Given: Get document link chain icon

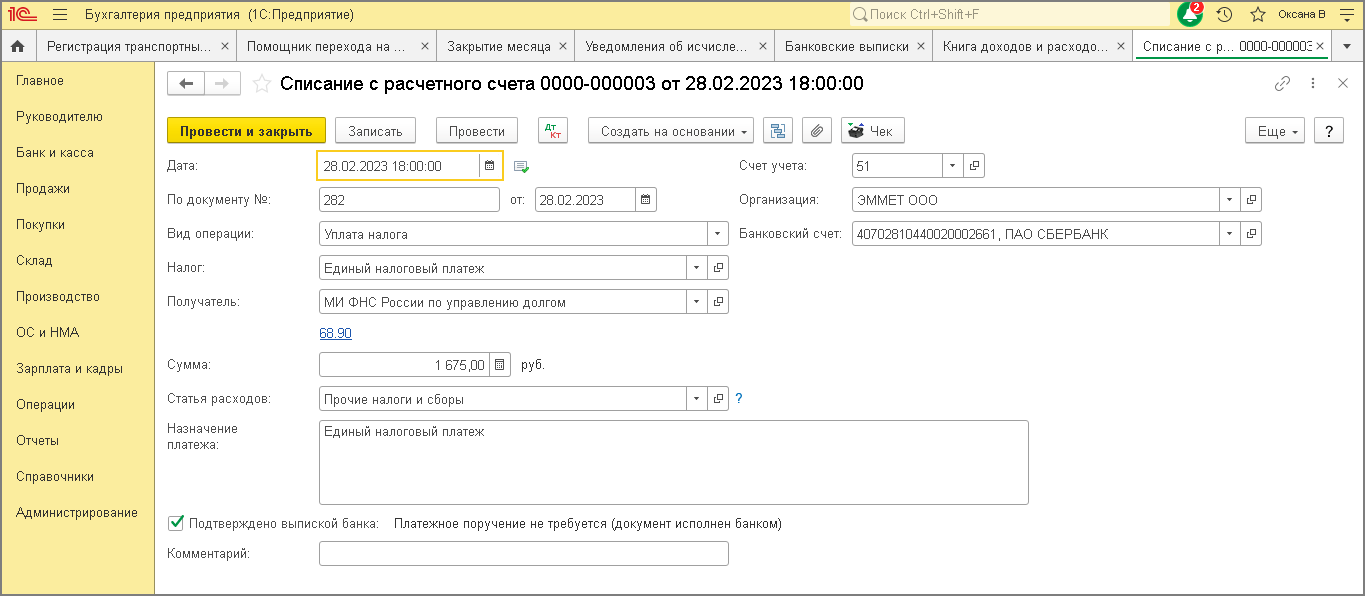Looking at the screenshot, I should [x=1282, y=84].
